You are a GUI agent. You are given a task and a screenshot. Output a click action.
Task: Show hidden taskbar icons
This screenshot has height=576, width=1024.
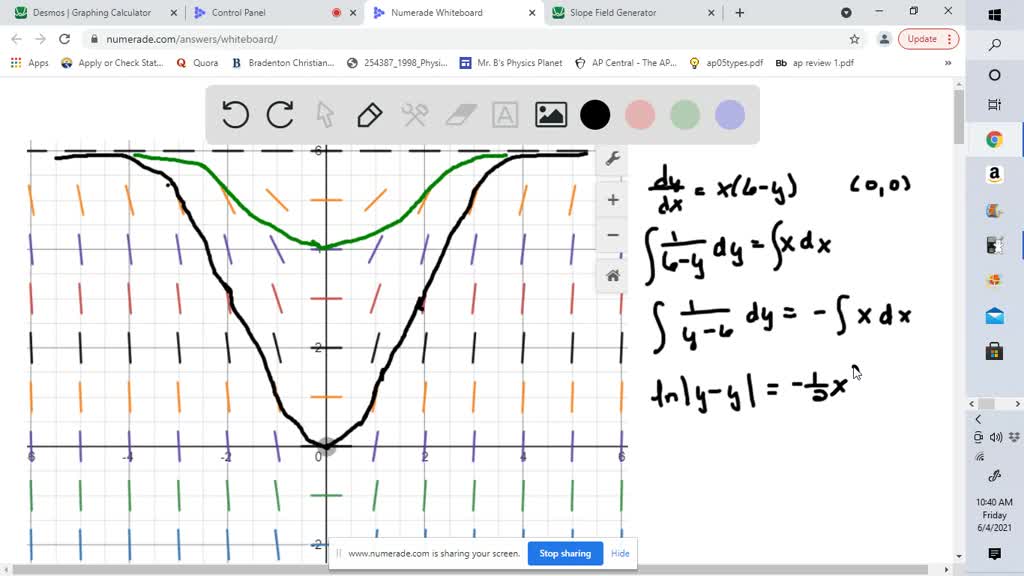click(978, 419)
